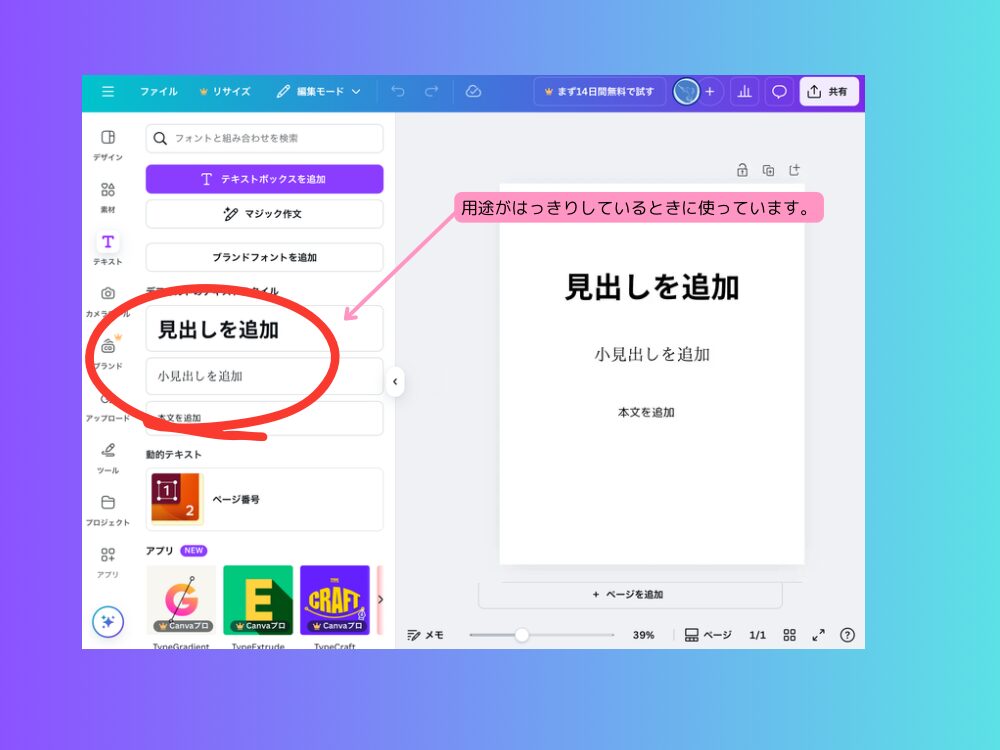This screenshot has width=1000, height=750.
Task: Click the cloud save status icon
Action: [473, 91]
